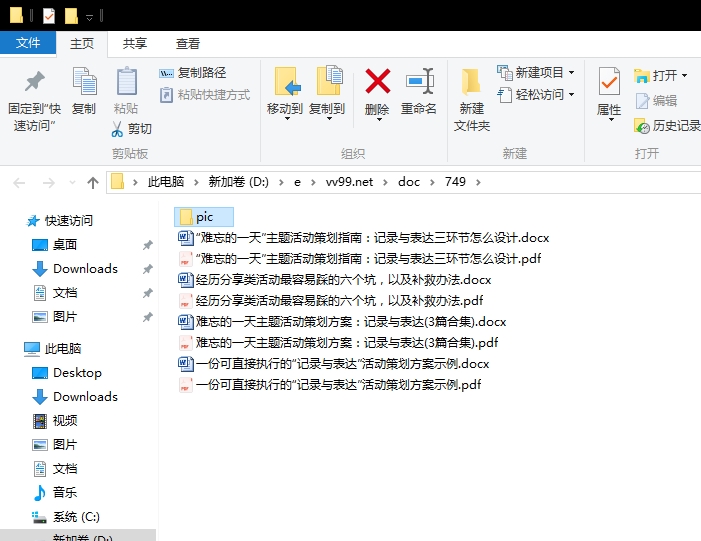
Task: Open Quick access (快速访问) star item
Action: [60, 220]
